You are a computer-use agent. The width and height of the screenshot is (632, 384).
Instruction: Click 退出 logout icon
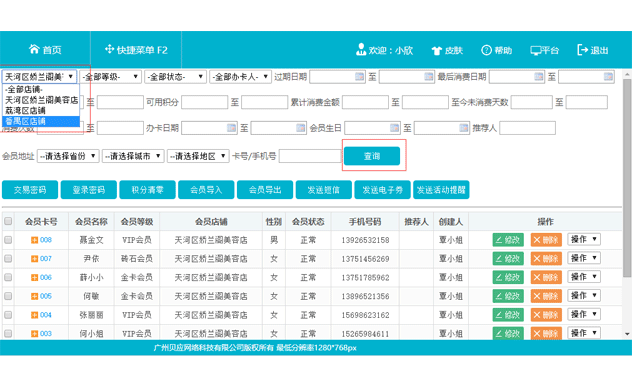coord(582,50)
